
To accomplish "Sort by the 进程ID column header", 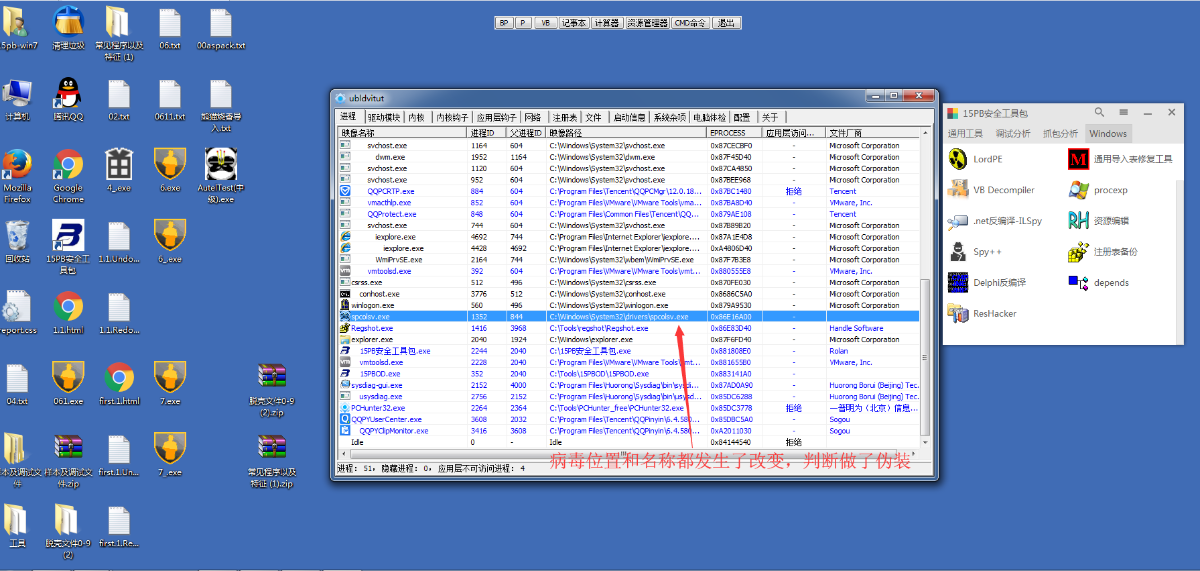I will tap(487, 132).
